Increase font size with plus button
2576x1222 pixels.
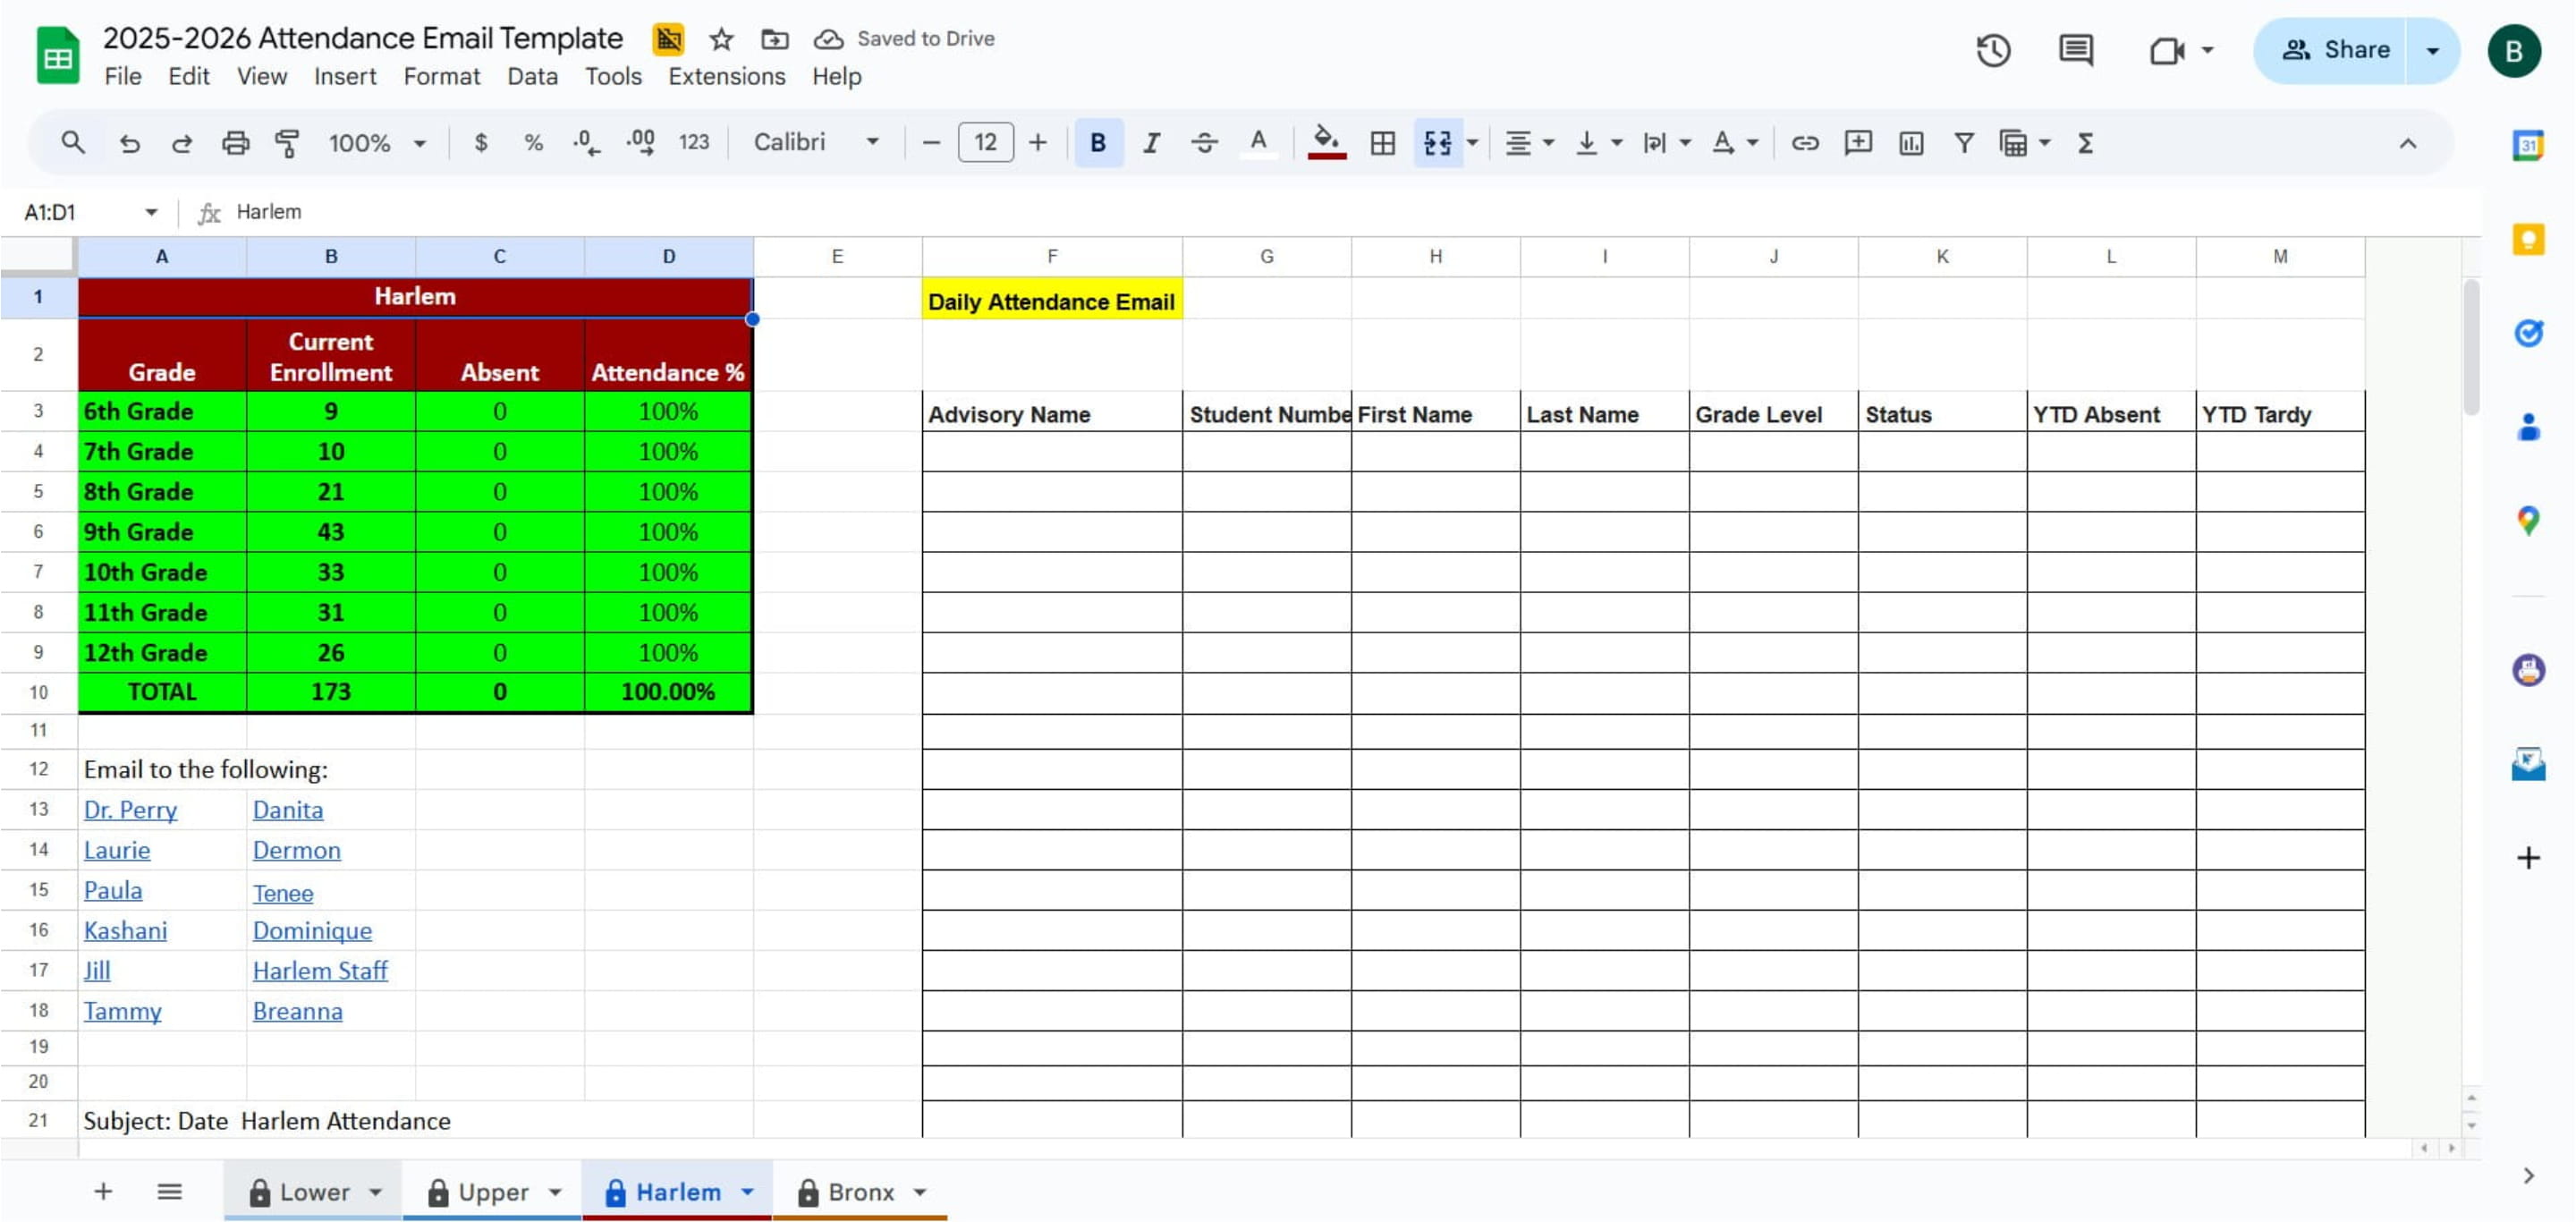pyautogui.click(x=1038, y=143)
